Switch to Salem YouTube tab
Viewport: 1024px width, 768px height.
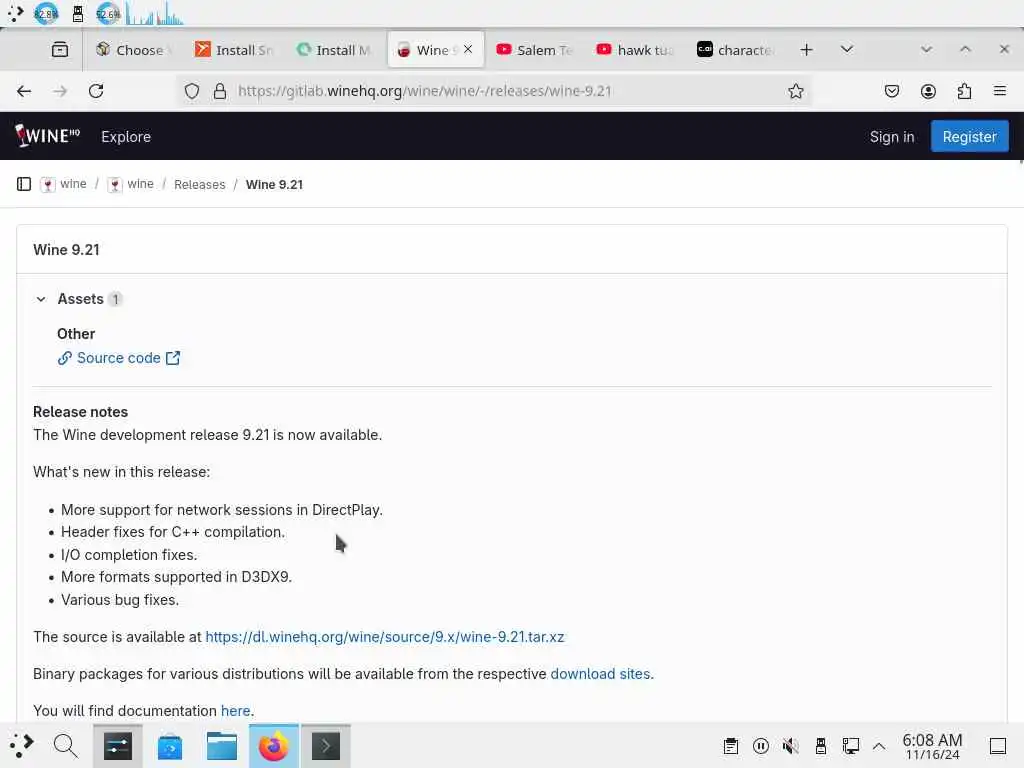pos(535,50)
